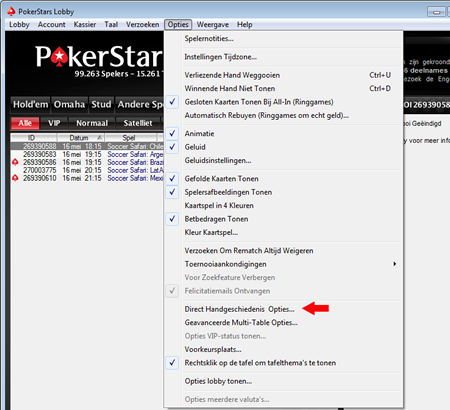450x410 pixels.
Task: Select tournament row 269390588
Action: tap(87, 146)
